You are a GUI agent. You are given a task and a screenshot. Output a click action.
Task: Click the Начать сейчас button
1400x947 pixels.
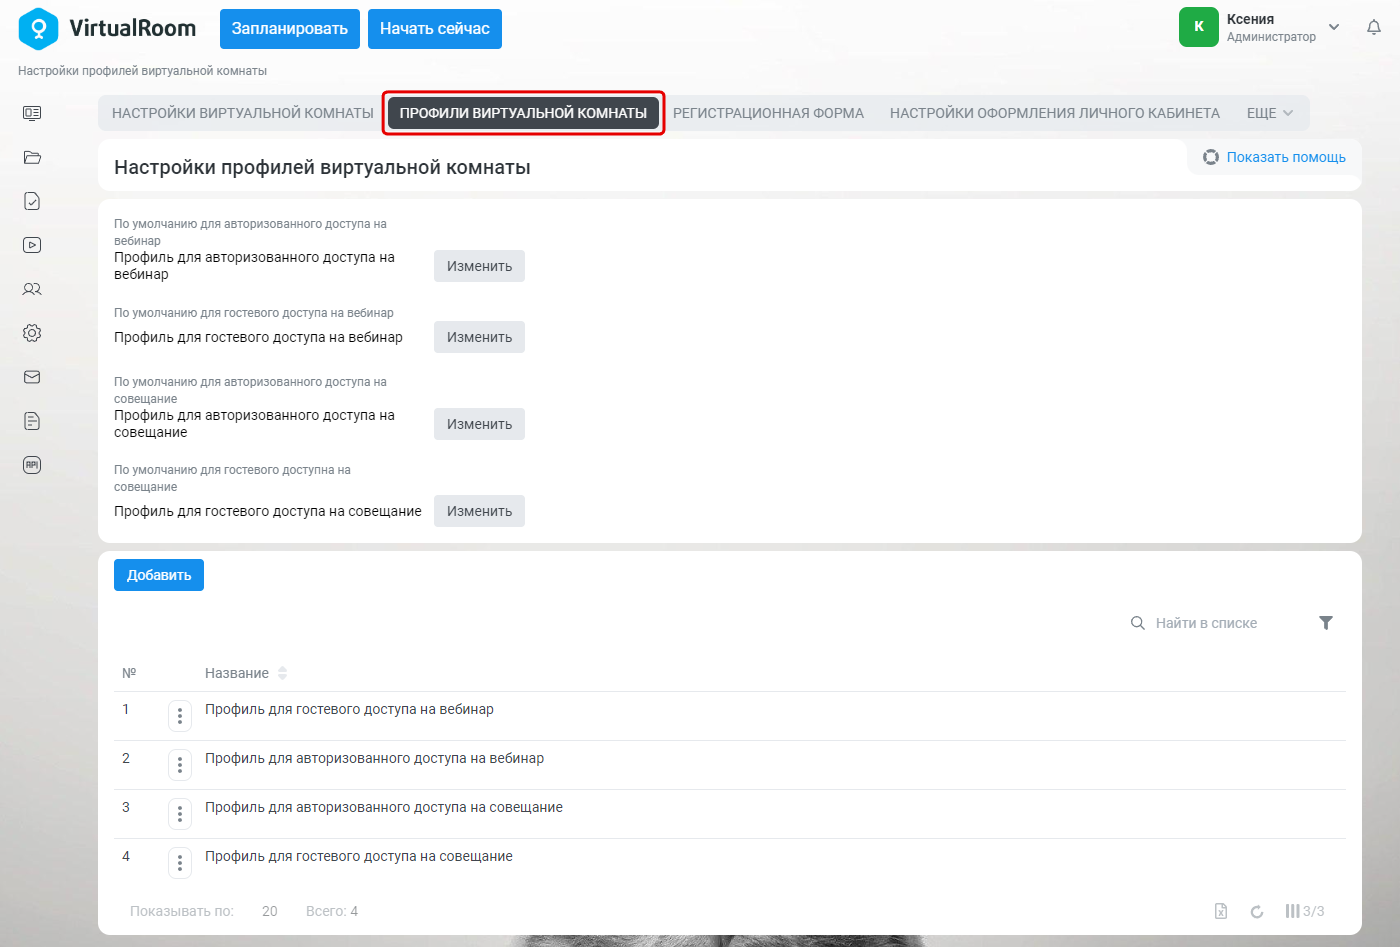click(x=435, y=29)
